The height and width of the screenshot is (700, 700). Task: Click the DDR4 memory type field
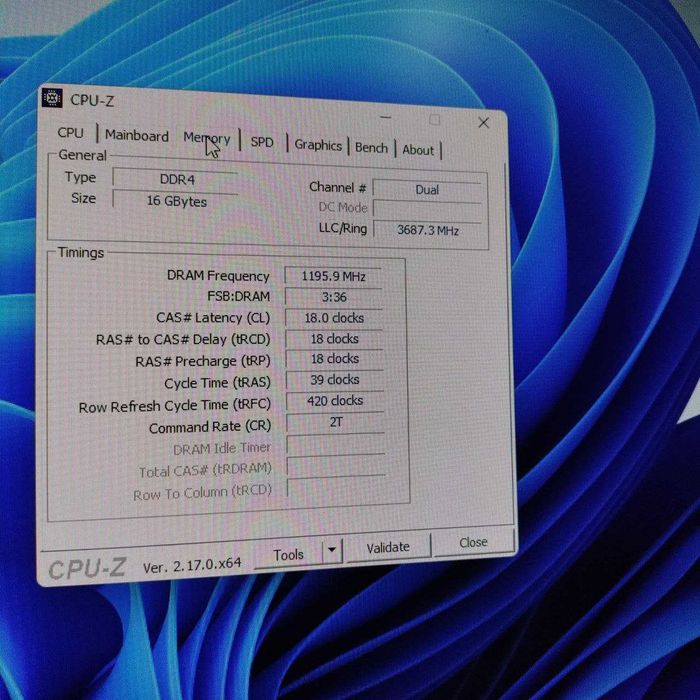[x=175, y=179]
